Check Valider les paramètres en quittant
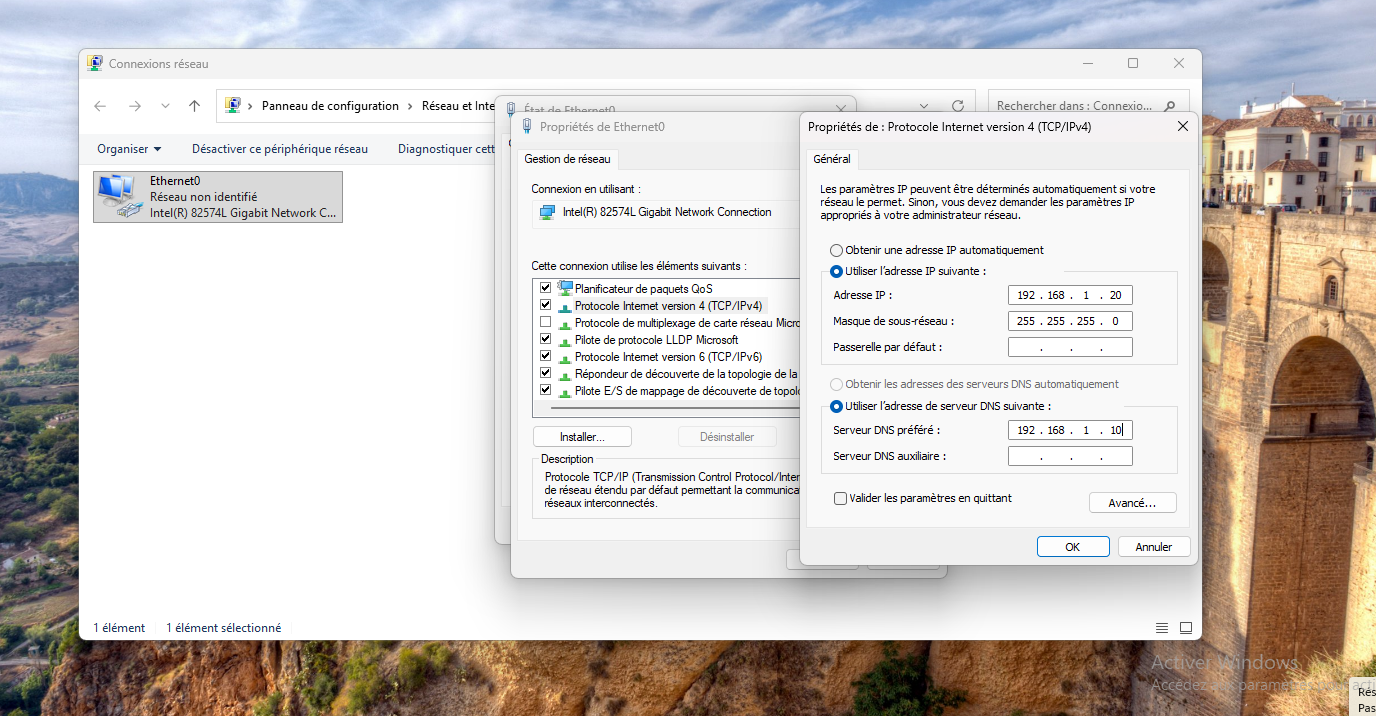1376x716 pixels. coord(840,498)
